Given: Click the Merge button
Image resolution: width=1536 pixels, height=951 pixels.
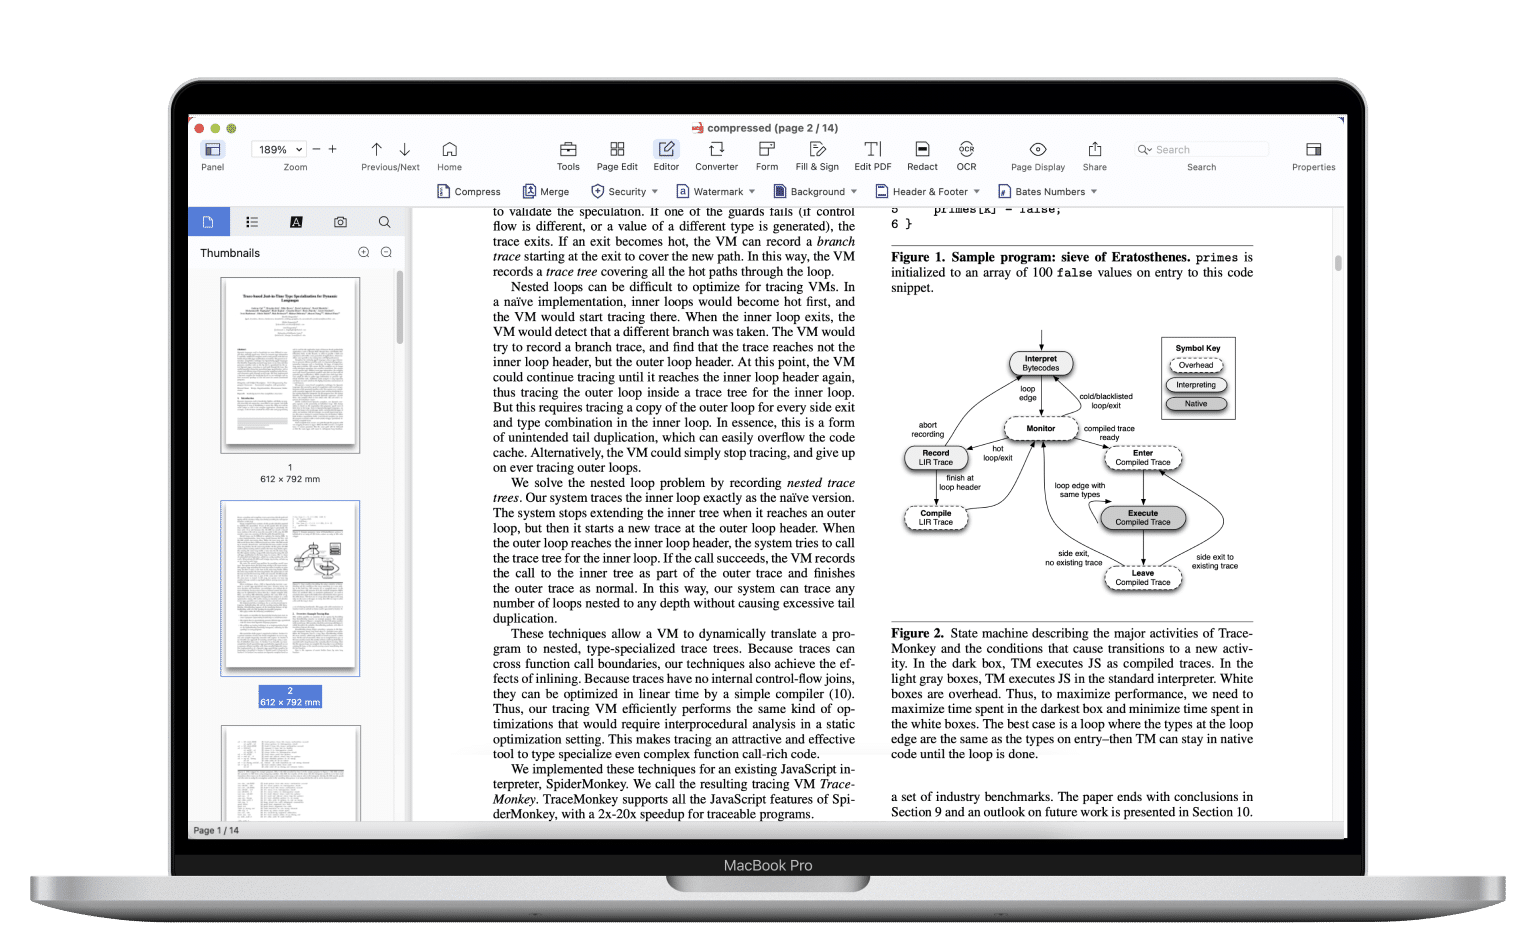Looking at the screenshot, I should [546, 191].
